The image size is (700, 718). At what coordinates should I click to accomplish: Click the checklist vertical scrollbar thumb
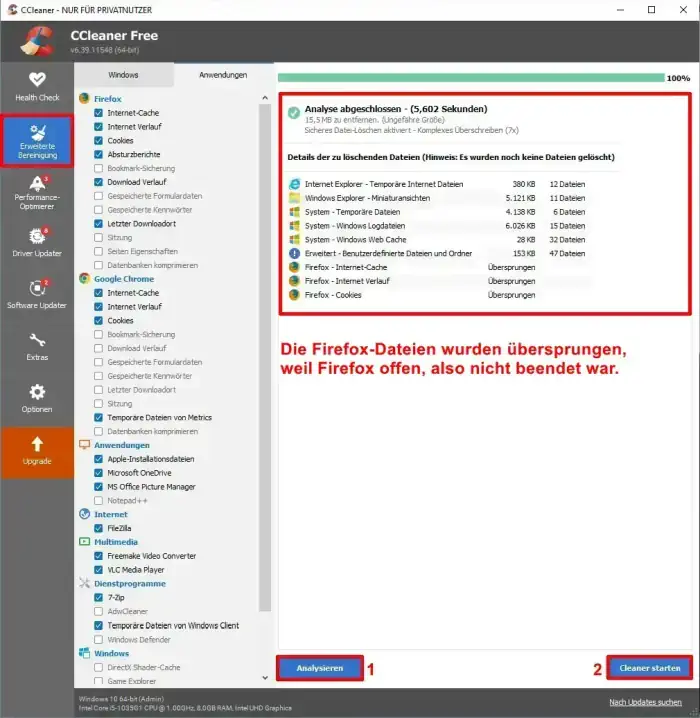point(265,357)
